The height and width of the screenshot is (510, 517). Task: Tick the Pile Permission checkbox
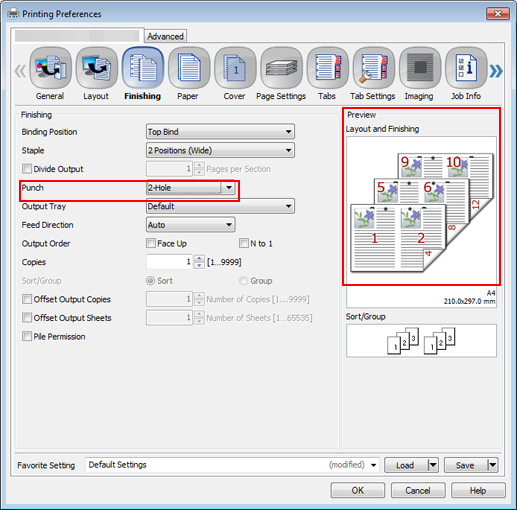(x=27, y=336)
